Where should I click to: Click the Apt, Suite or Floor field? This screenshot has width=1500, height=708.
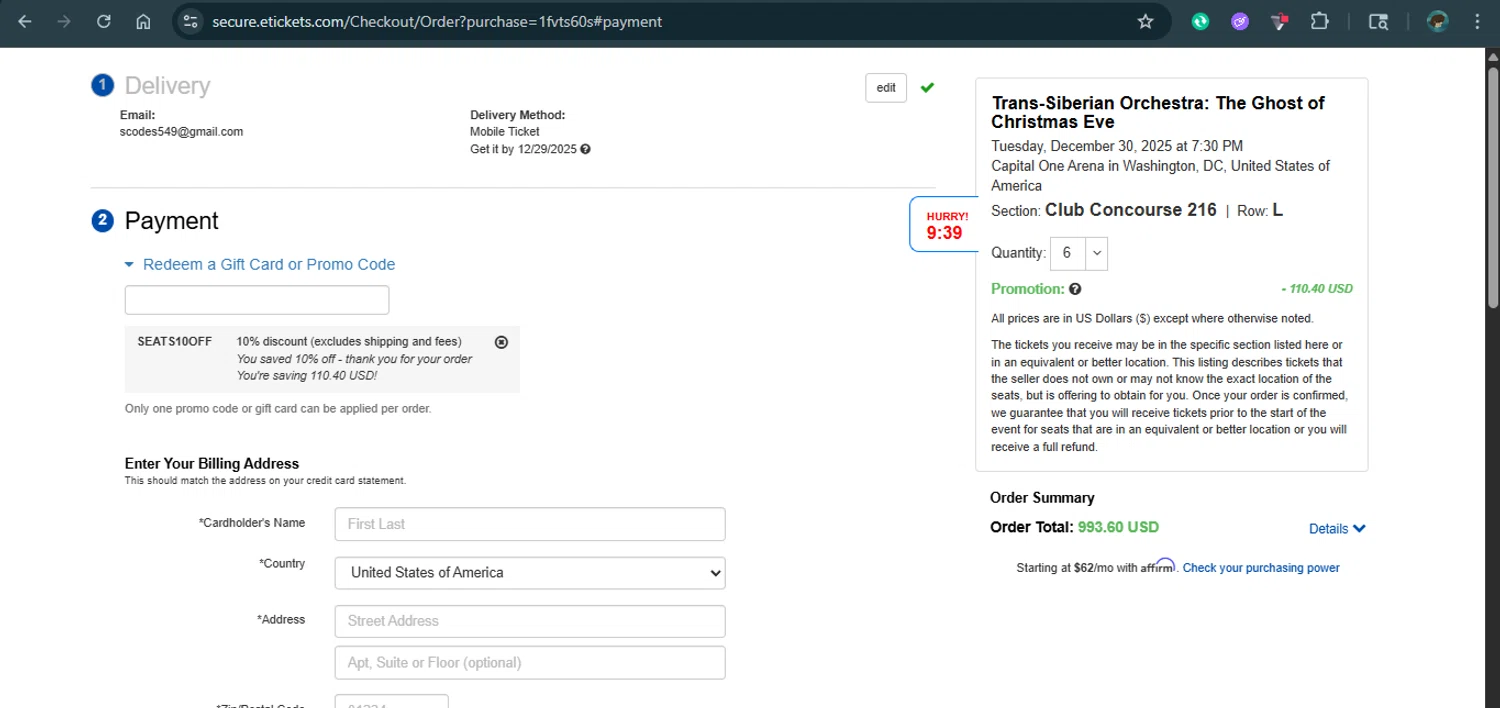(x=530, y=663)
